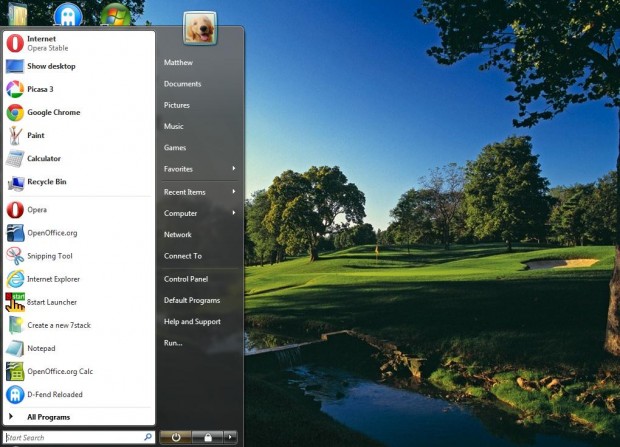Viewport: 620px width, 447px height.
Task: Click the All Programs label
Action: 48,417
